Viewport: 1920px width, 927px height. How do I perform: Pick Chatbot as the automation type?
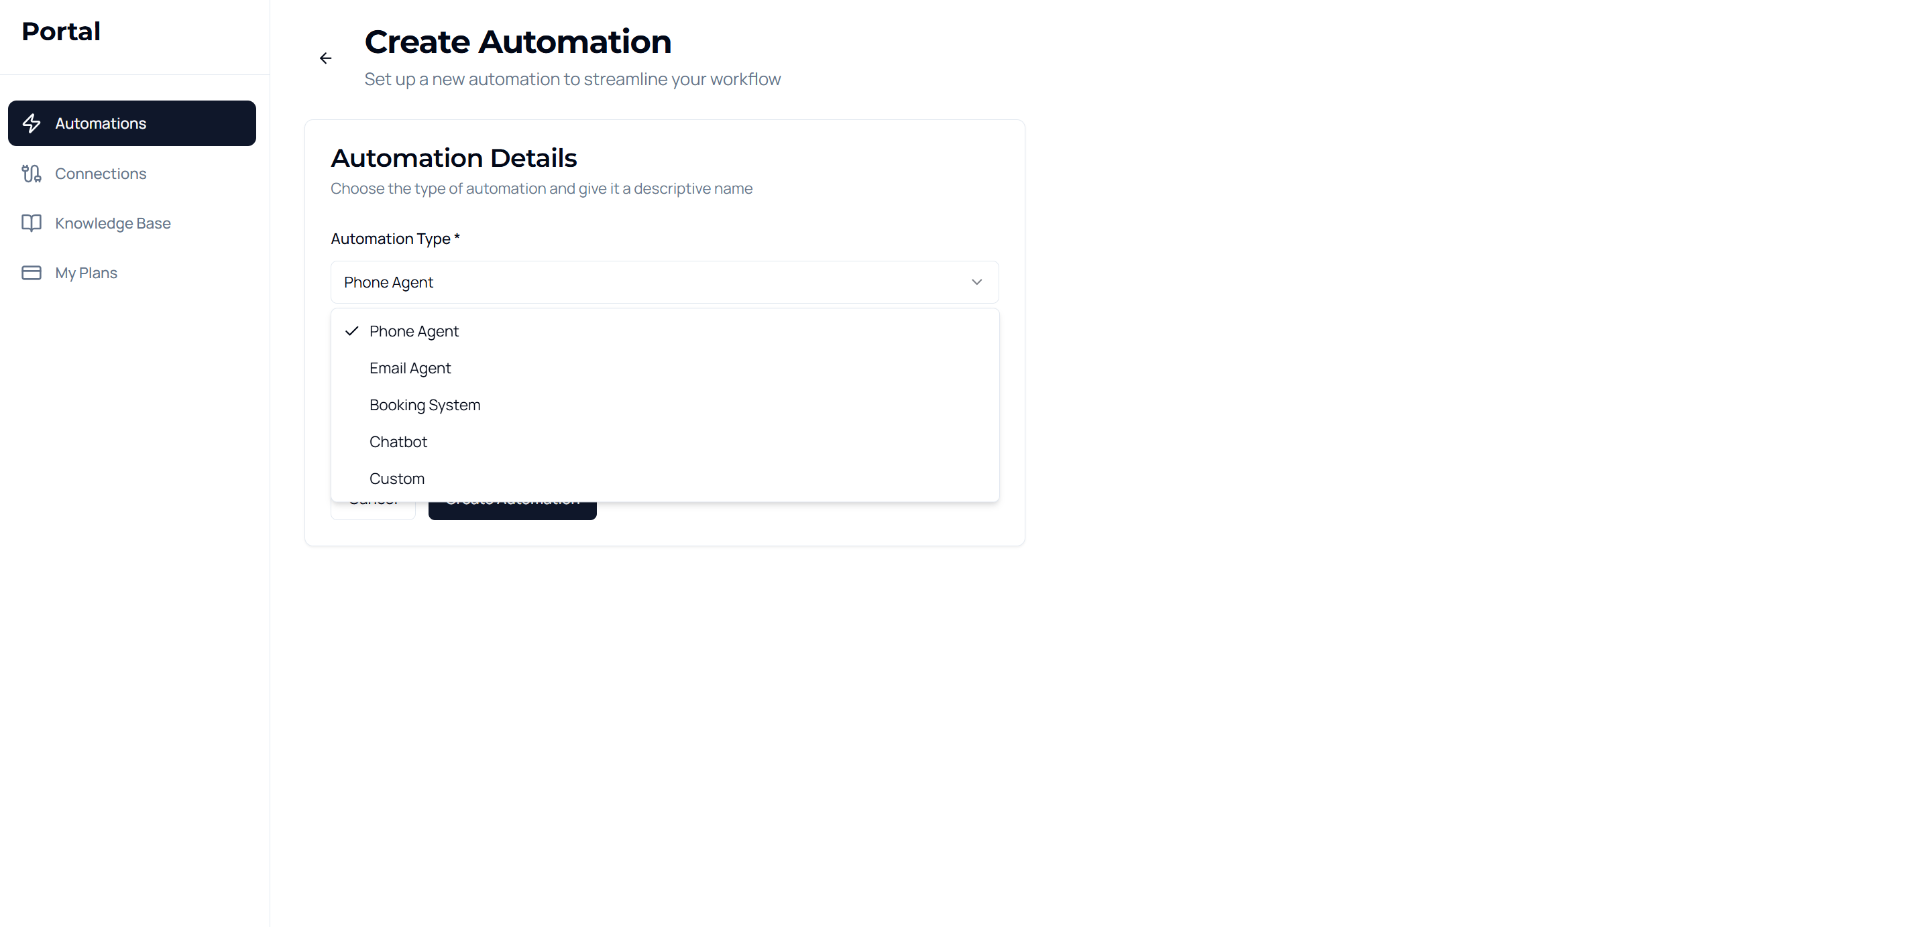click(x=398, y=442)
